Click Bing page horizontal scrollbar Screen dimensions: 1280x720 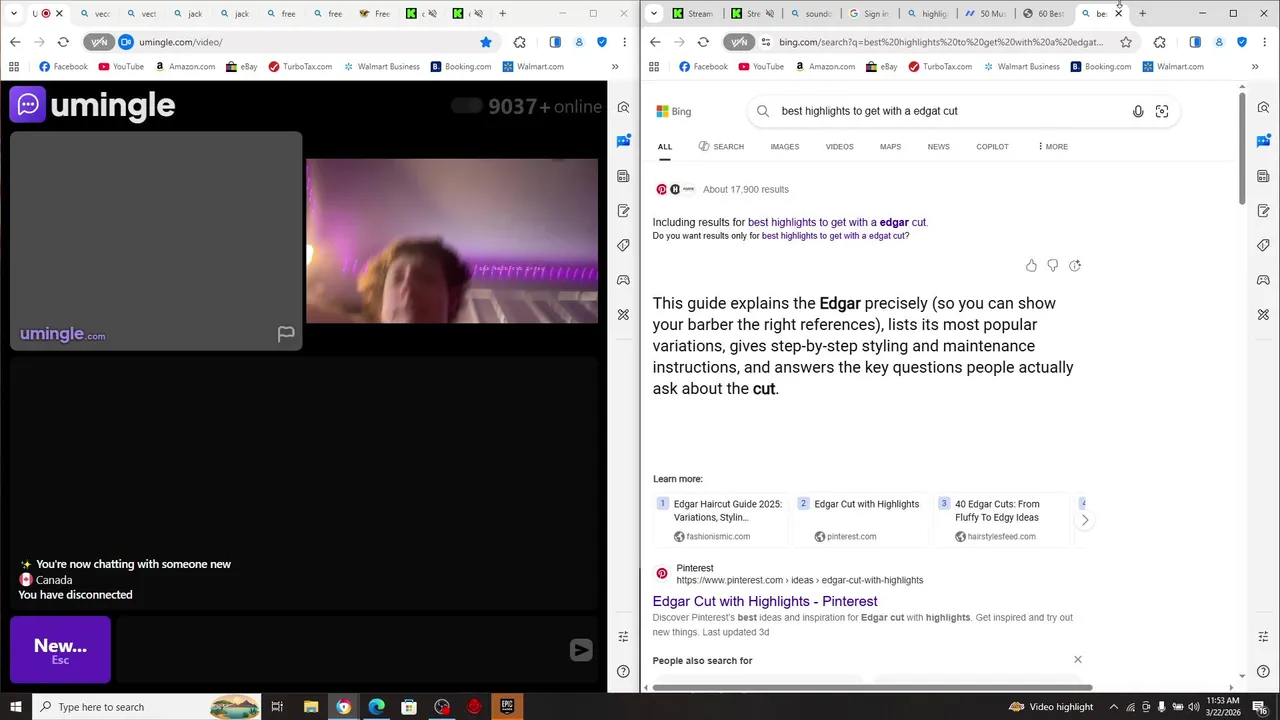(872, 687)
